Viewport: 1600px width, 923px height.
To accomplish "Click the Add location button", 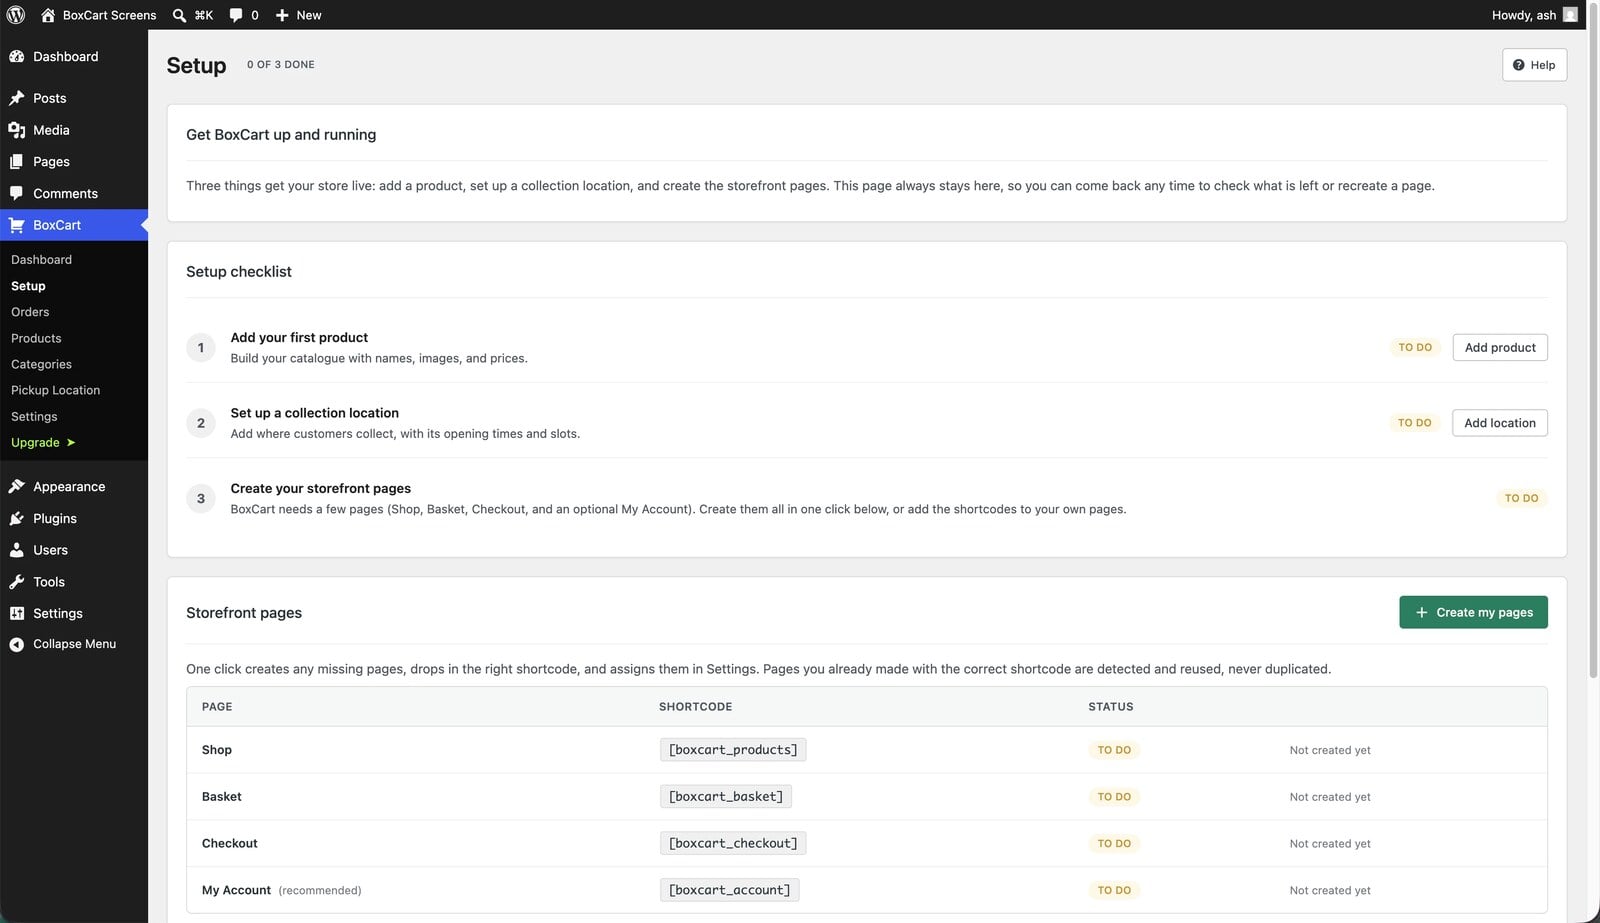I will 1500,423.
